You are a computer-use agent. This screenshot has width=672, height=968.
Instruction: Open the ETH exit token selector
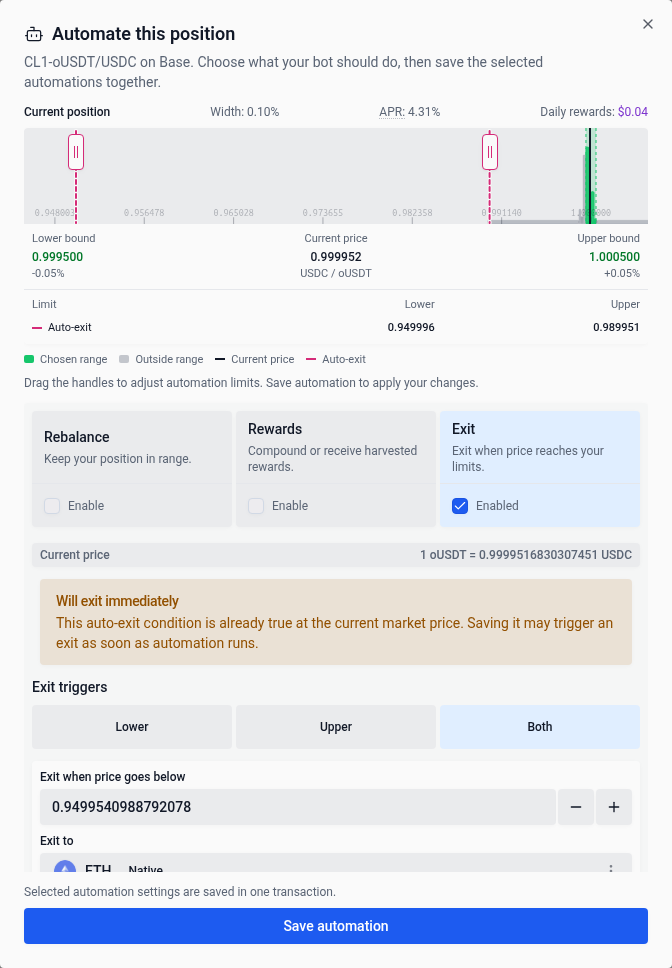[x=336, y=863]
